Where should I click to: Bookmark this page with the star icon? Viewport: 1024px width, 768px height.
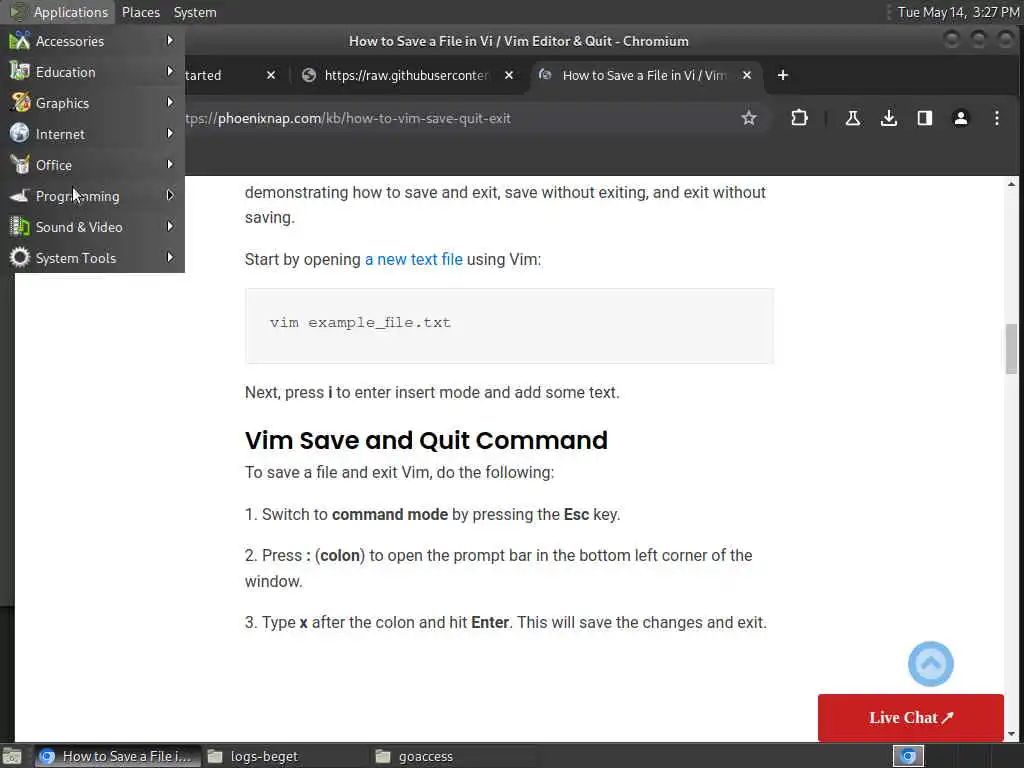[748, 118]
